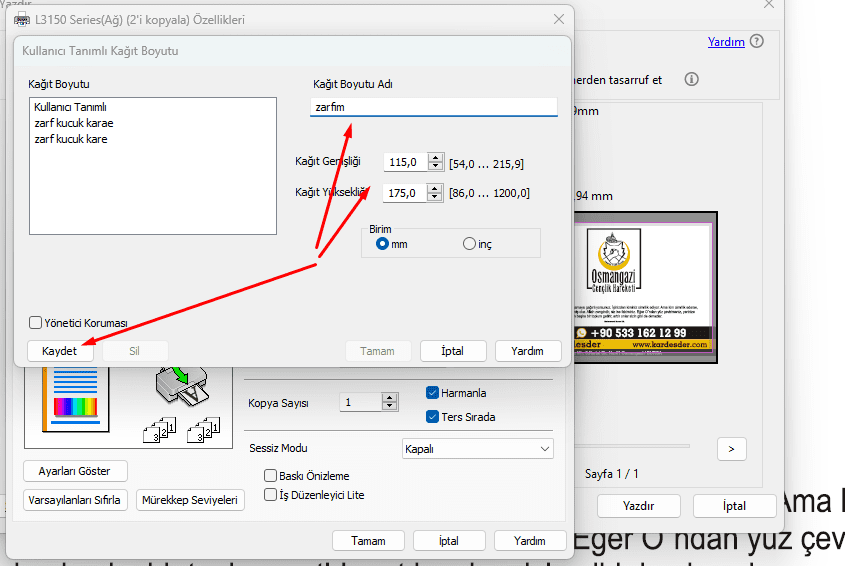Decrease the paper width with the down arrow
The height and width of the screenshot is (566, 845).
(435, 167)
